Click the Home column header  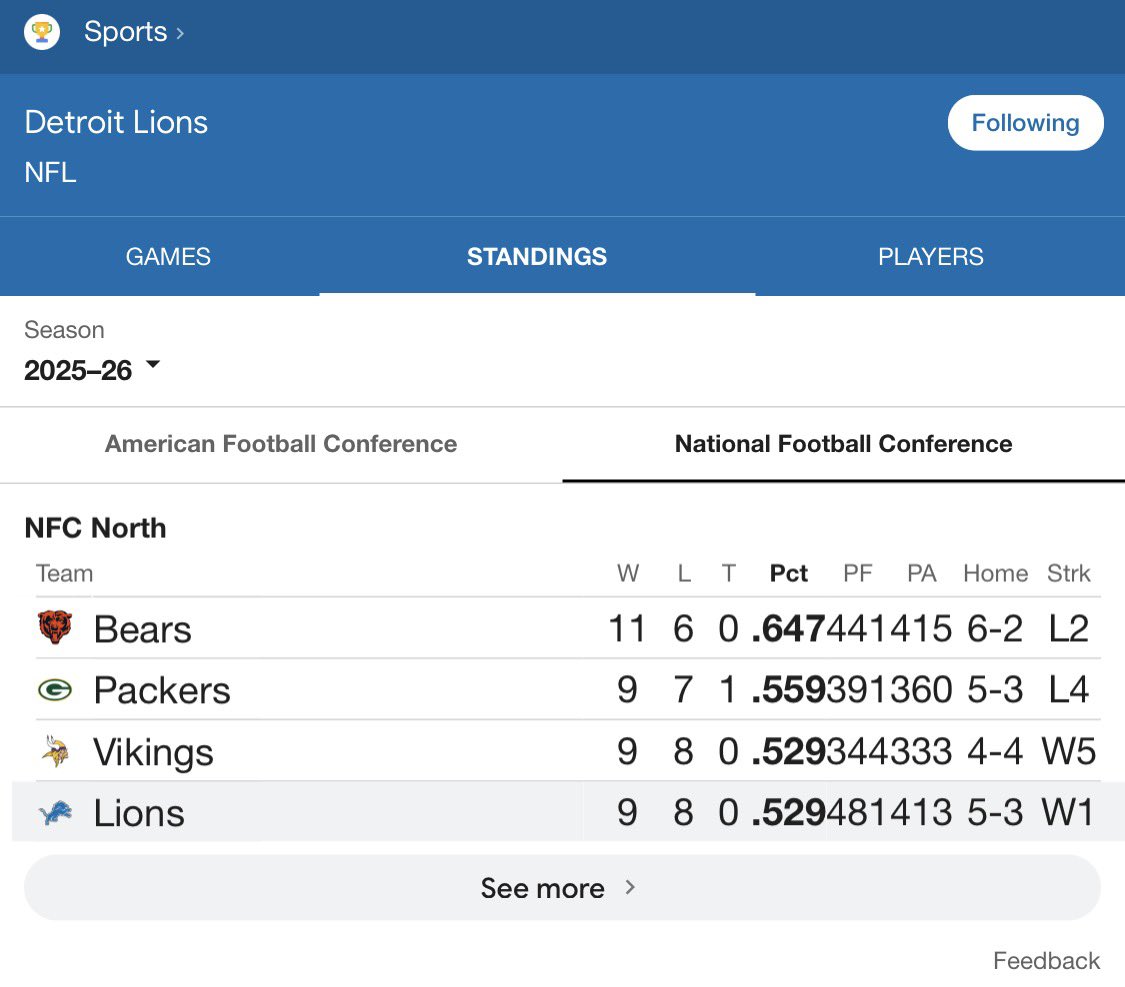pos(995,573)
